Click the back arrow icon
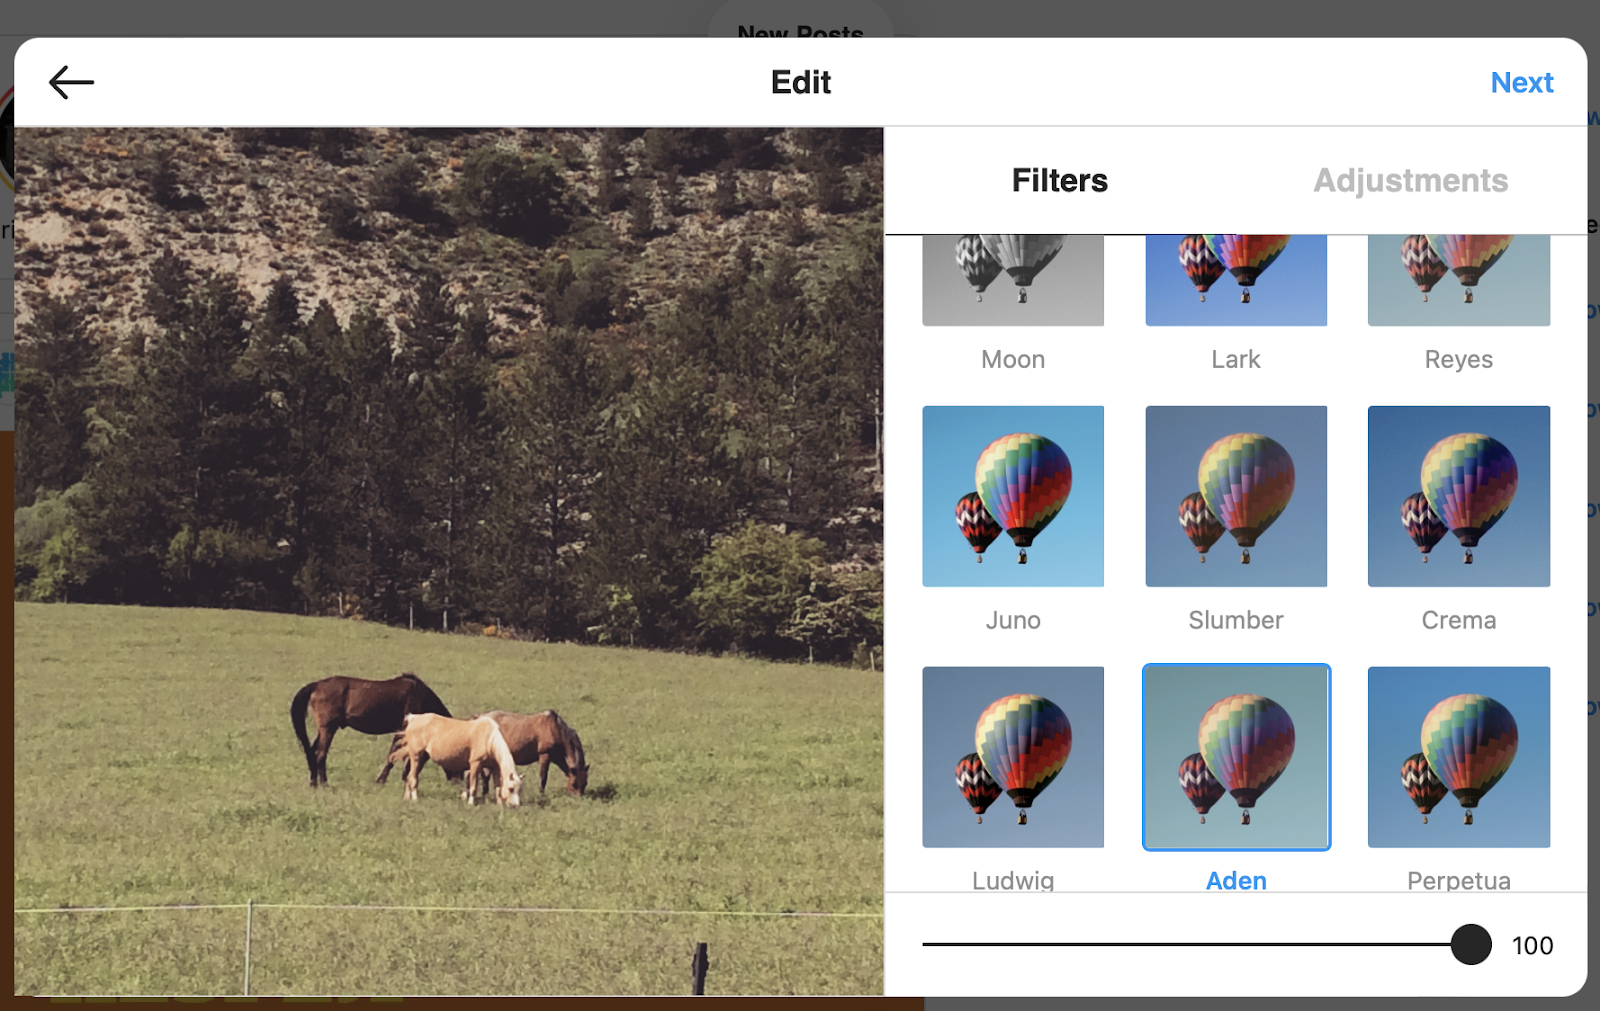This screenshot has width=1600, height=1011. 71,82
